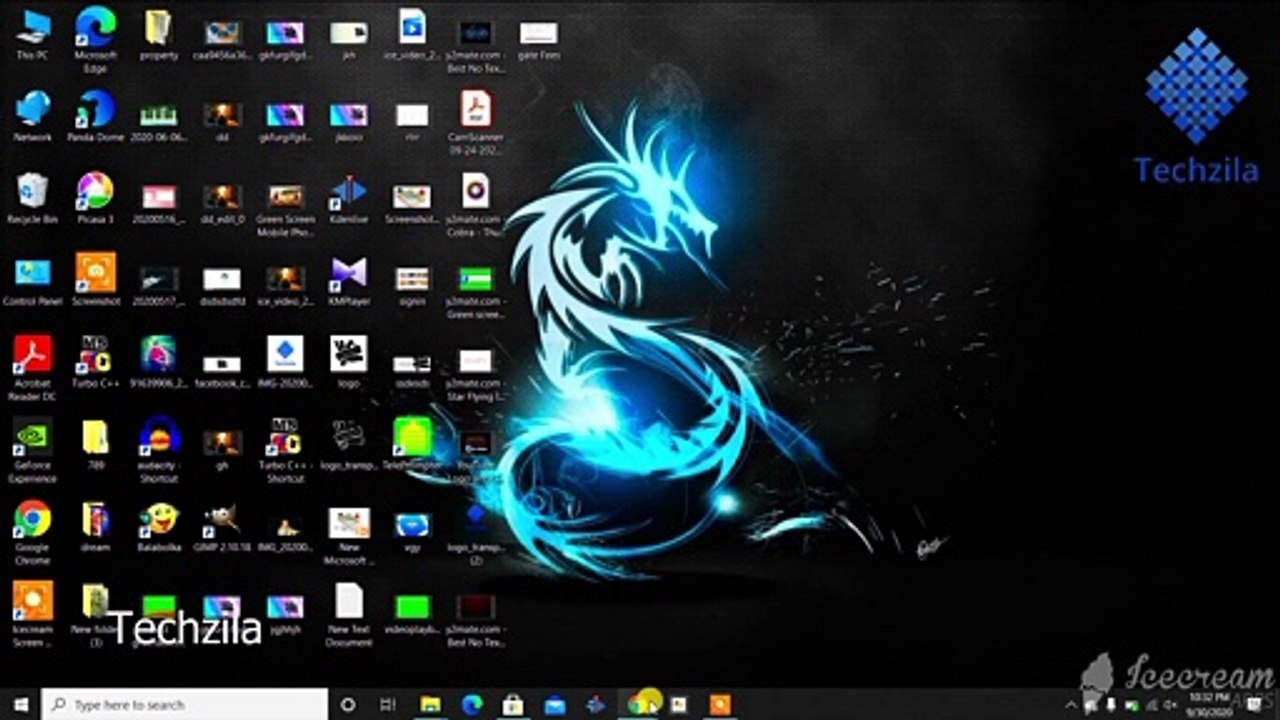The image size is (1280, 720).
Task: Open the Balabolka shortcut
Action: [x=158, y=526]
